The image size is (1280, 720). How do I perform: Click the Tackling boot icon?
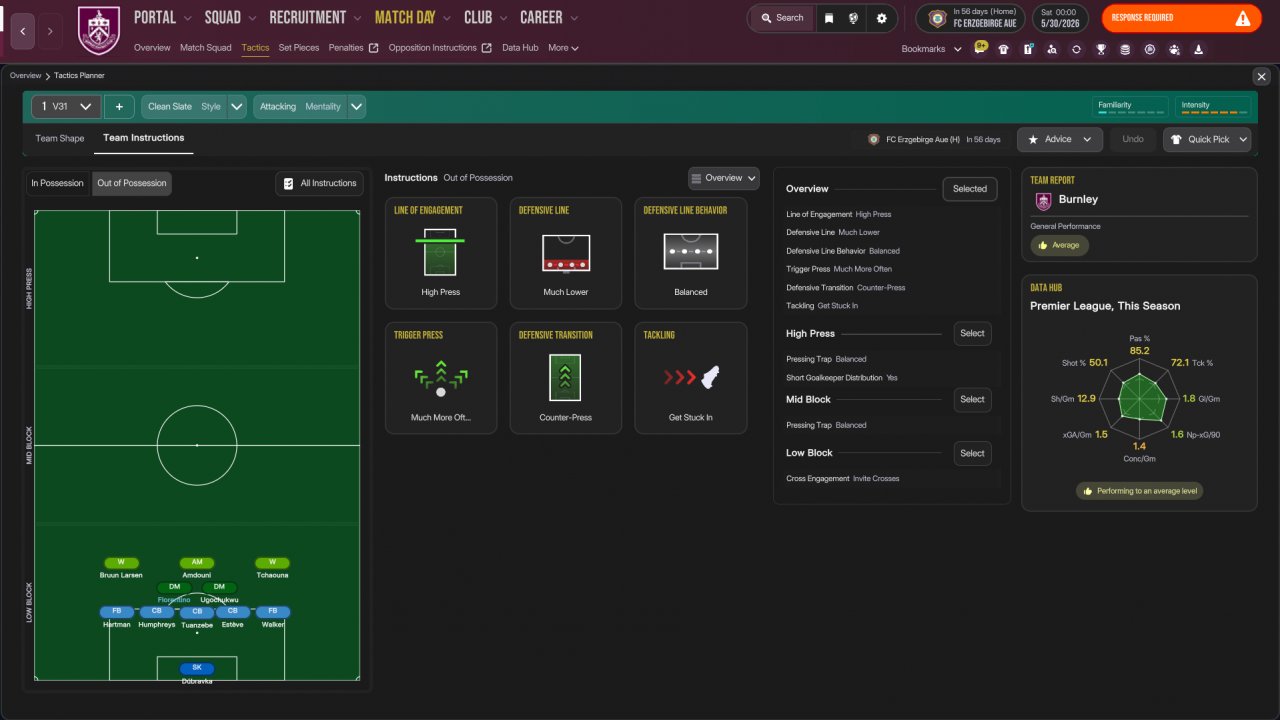tap(691, 378)
